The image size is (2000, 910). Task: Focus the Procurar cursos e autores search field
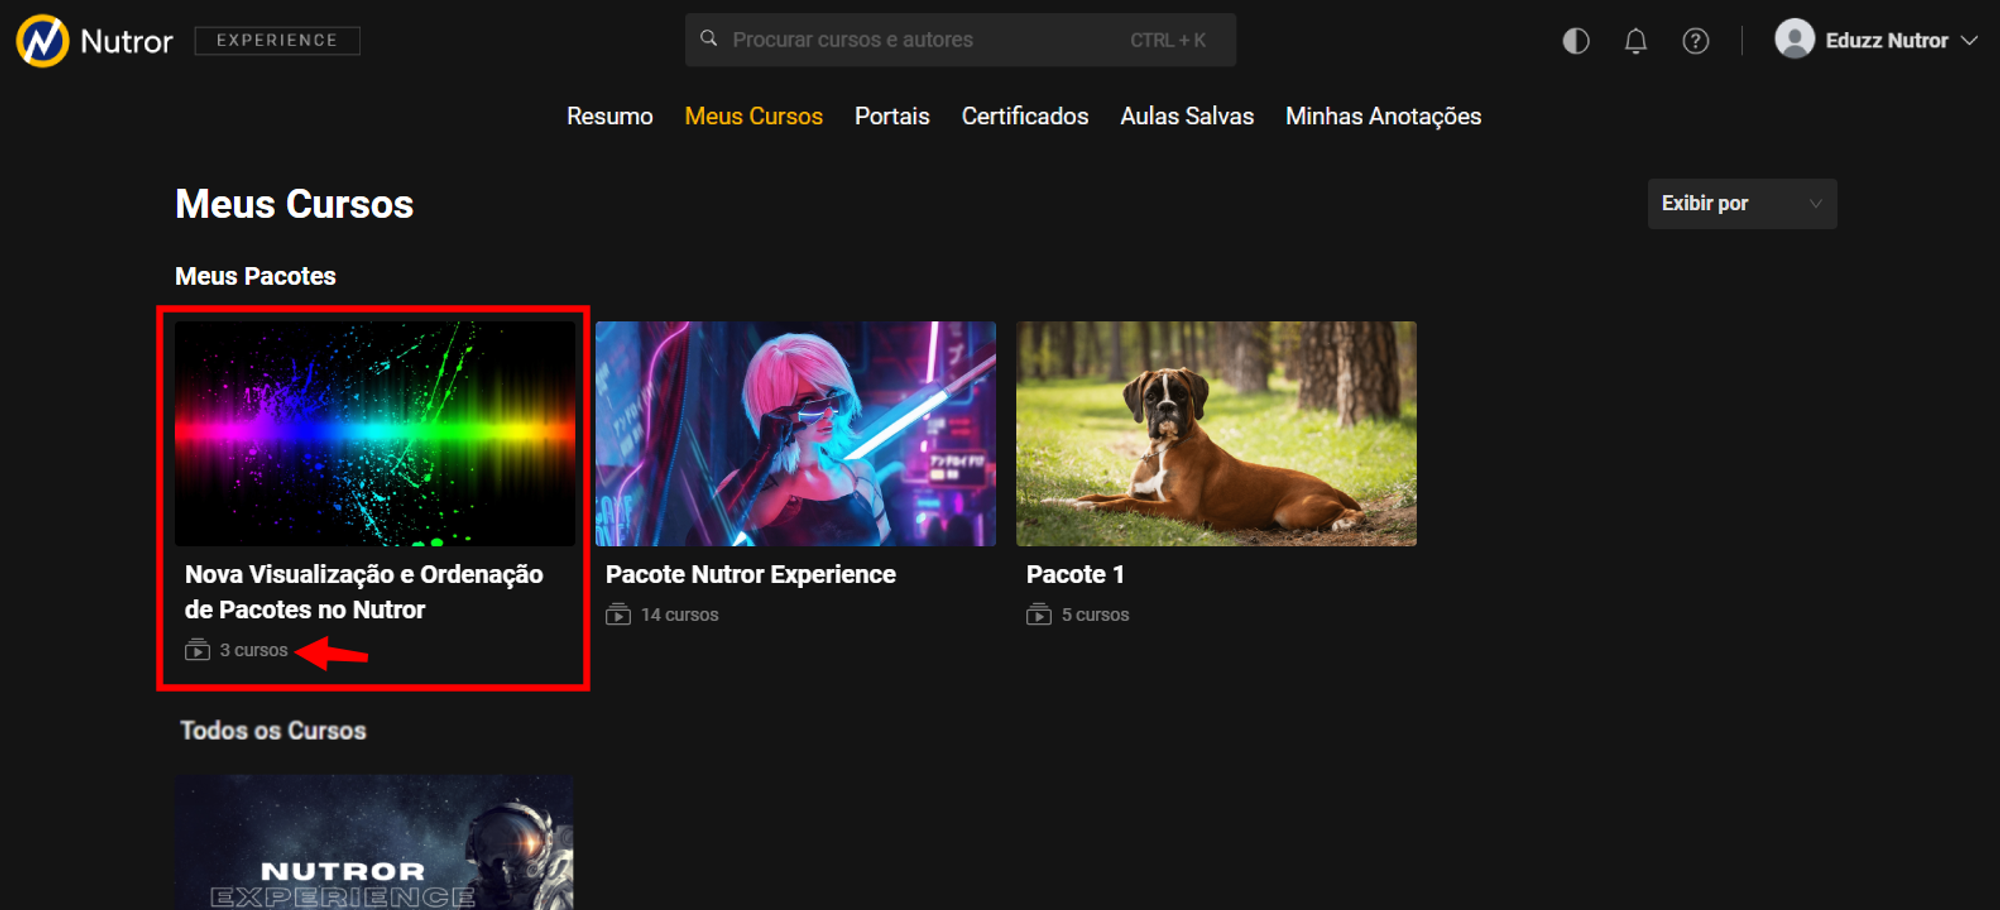(x=960, y=40)
